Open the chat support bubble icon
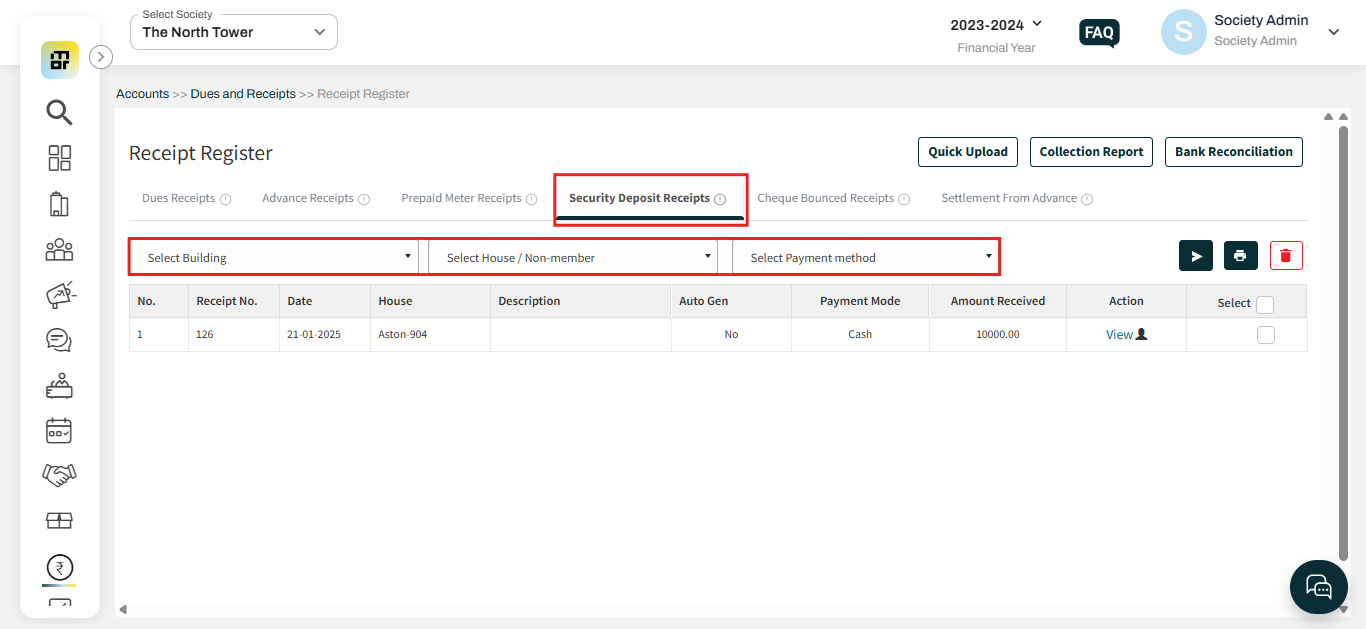Screen dimensions: 1366x629 1318,587
